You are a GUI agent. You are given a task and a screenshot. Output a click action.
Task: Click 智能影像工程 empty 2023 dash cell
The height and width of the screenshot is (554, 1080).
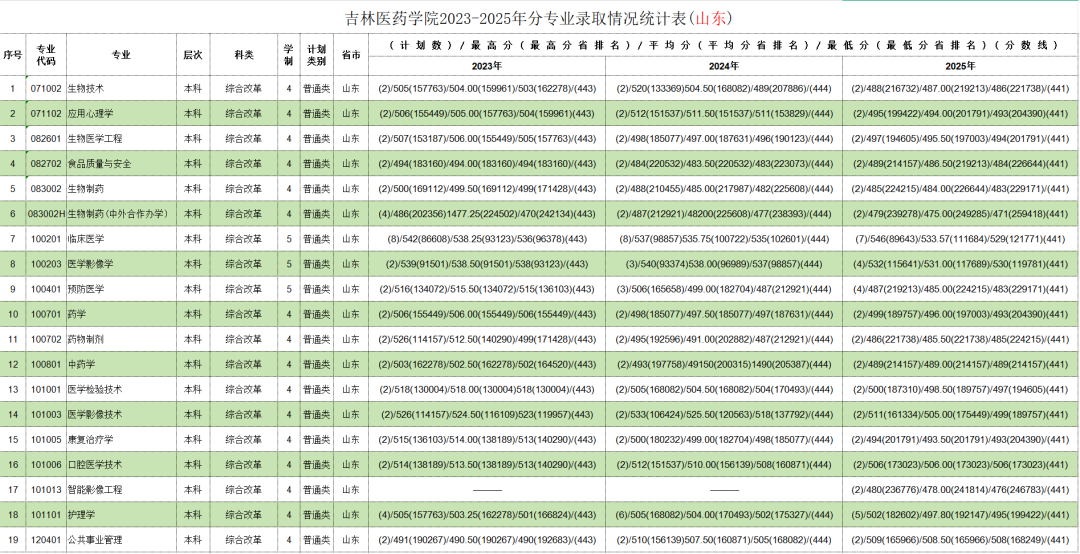tap(486, 490)
